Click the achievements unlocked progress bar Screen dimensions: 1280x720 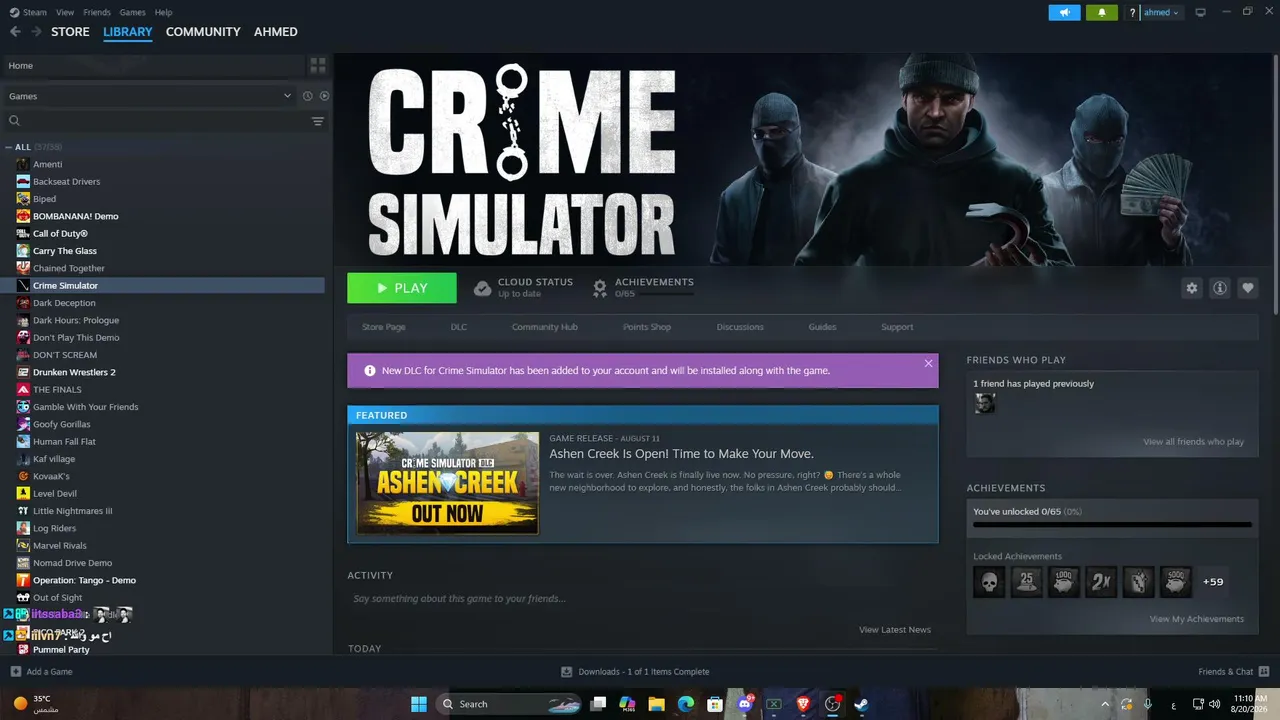(1112, 524)
